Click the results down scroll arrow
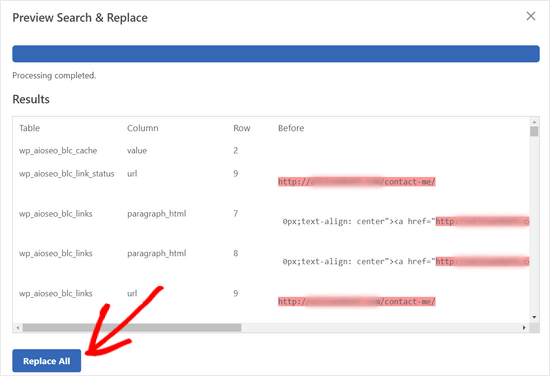 [534, 317]
